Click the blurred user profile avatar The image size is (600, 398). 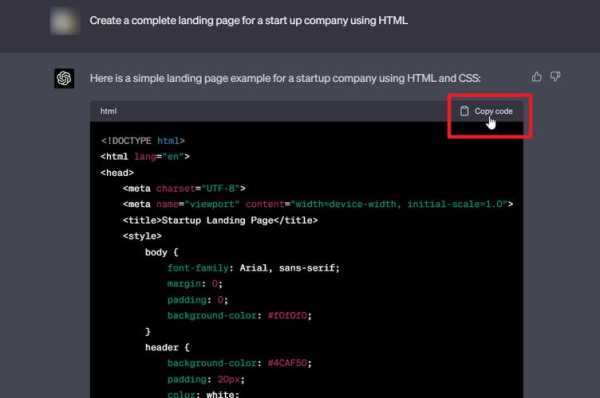[x=64, y=21]
